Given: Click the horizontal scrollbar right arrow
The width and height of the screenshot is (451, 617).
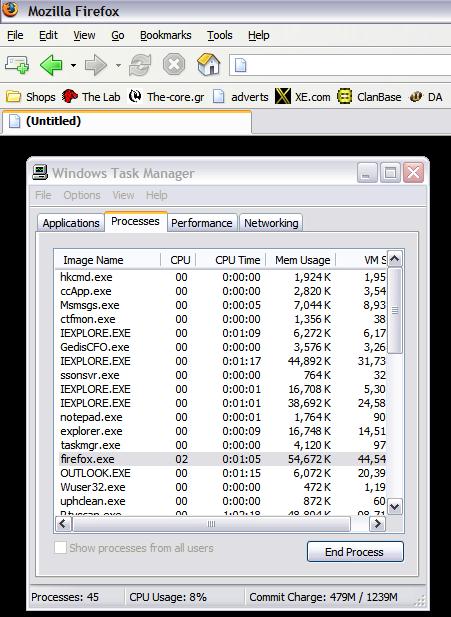Looking at the screenshot, I should (378, 524).
